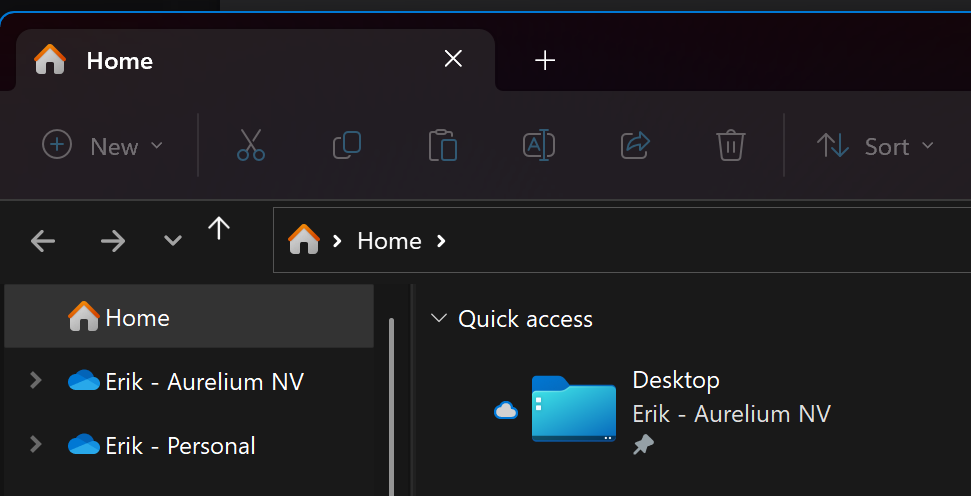Open the Sort options dropdown
Image resolution: width=971 pixels, height=496 pixels.
875,146
